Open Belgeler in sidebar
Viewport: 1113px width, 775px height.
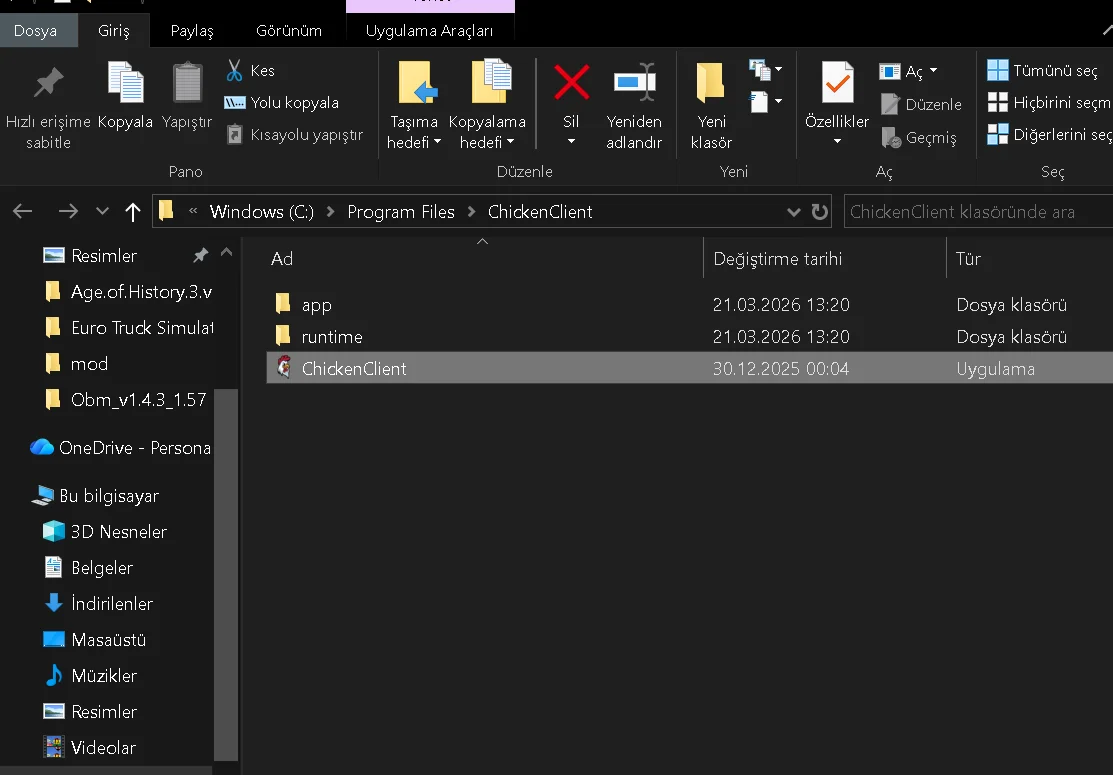pyautogui.click(x=102, y=568)
